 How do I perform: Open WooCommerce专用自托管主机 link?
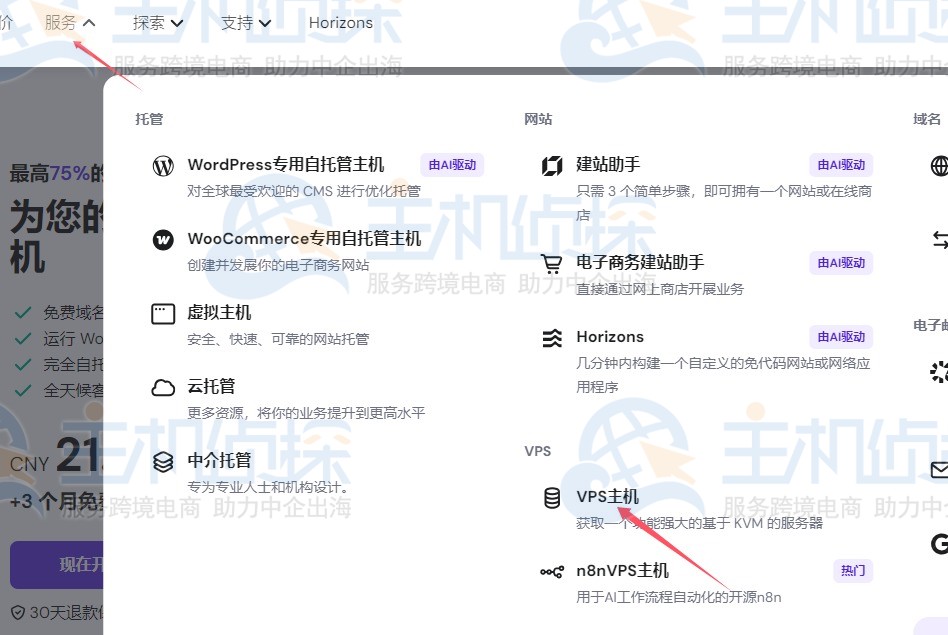click(304, 239)
